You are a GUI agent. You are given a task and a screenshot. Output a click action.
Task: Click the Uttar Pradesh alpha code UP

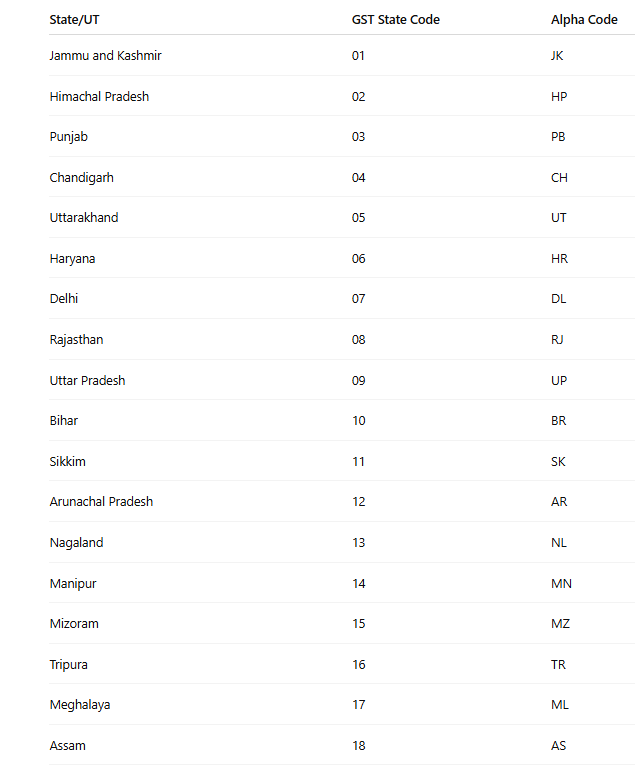click(559, 381)
